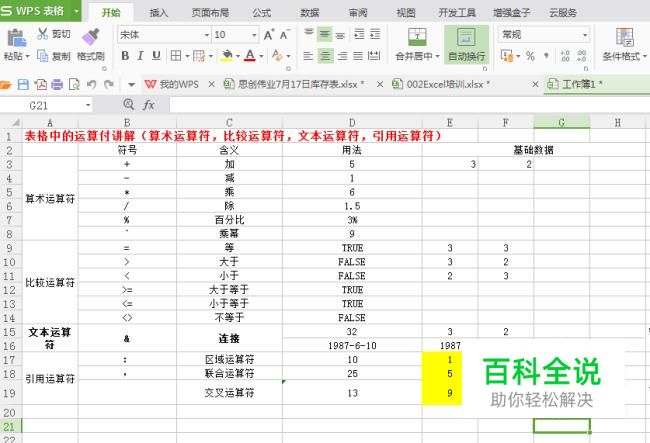This screenshot has width=650, height=443.
Task: Close the 002Excel培训.xlsx tab
Action: coord(535,85)
